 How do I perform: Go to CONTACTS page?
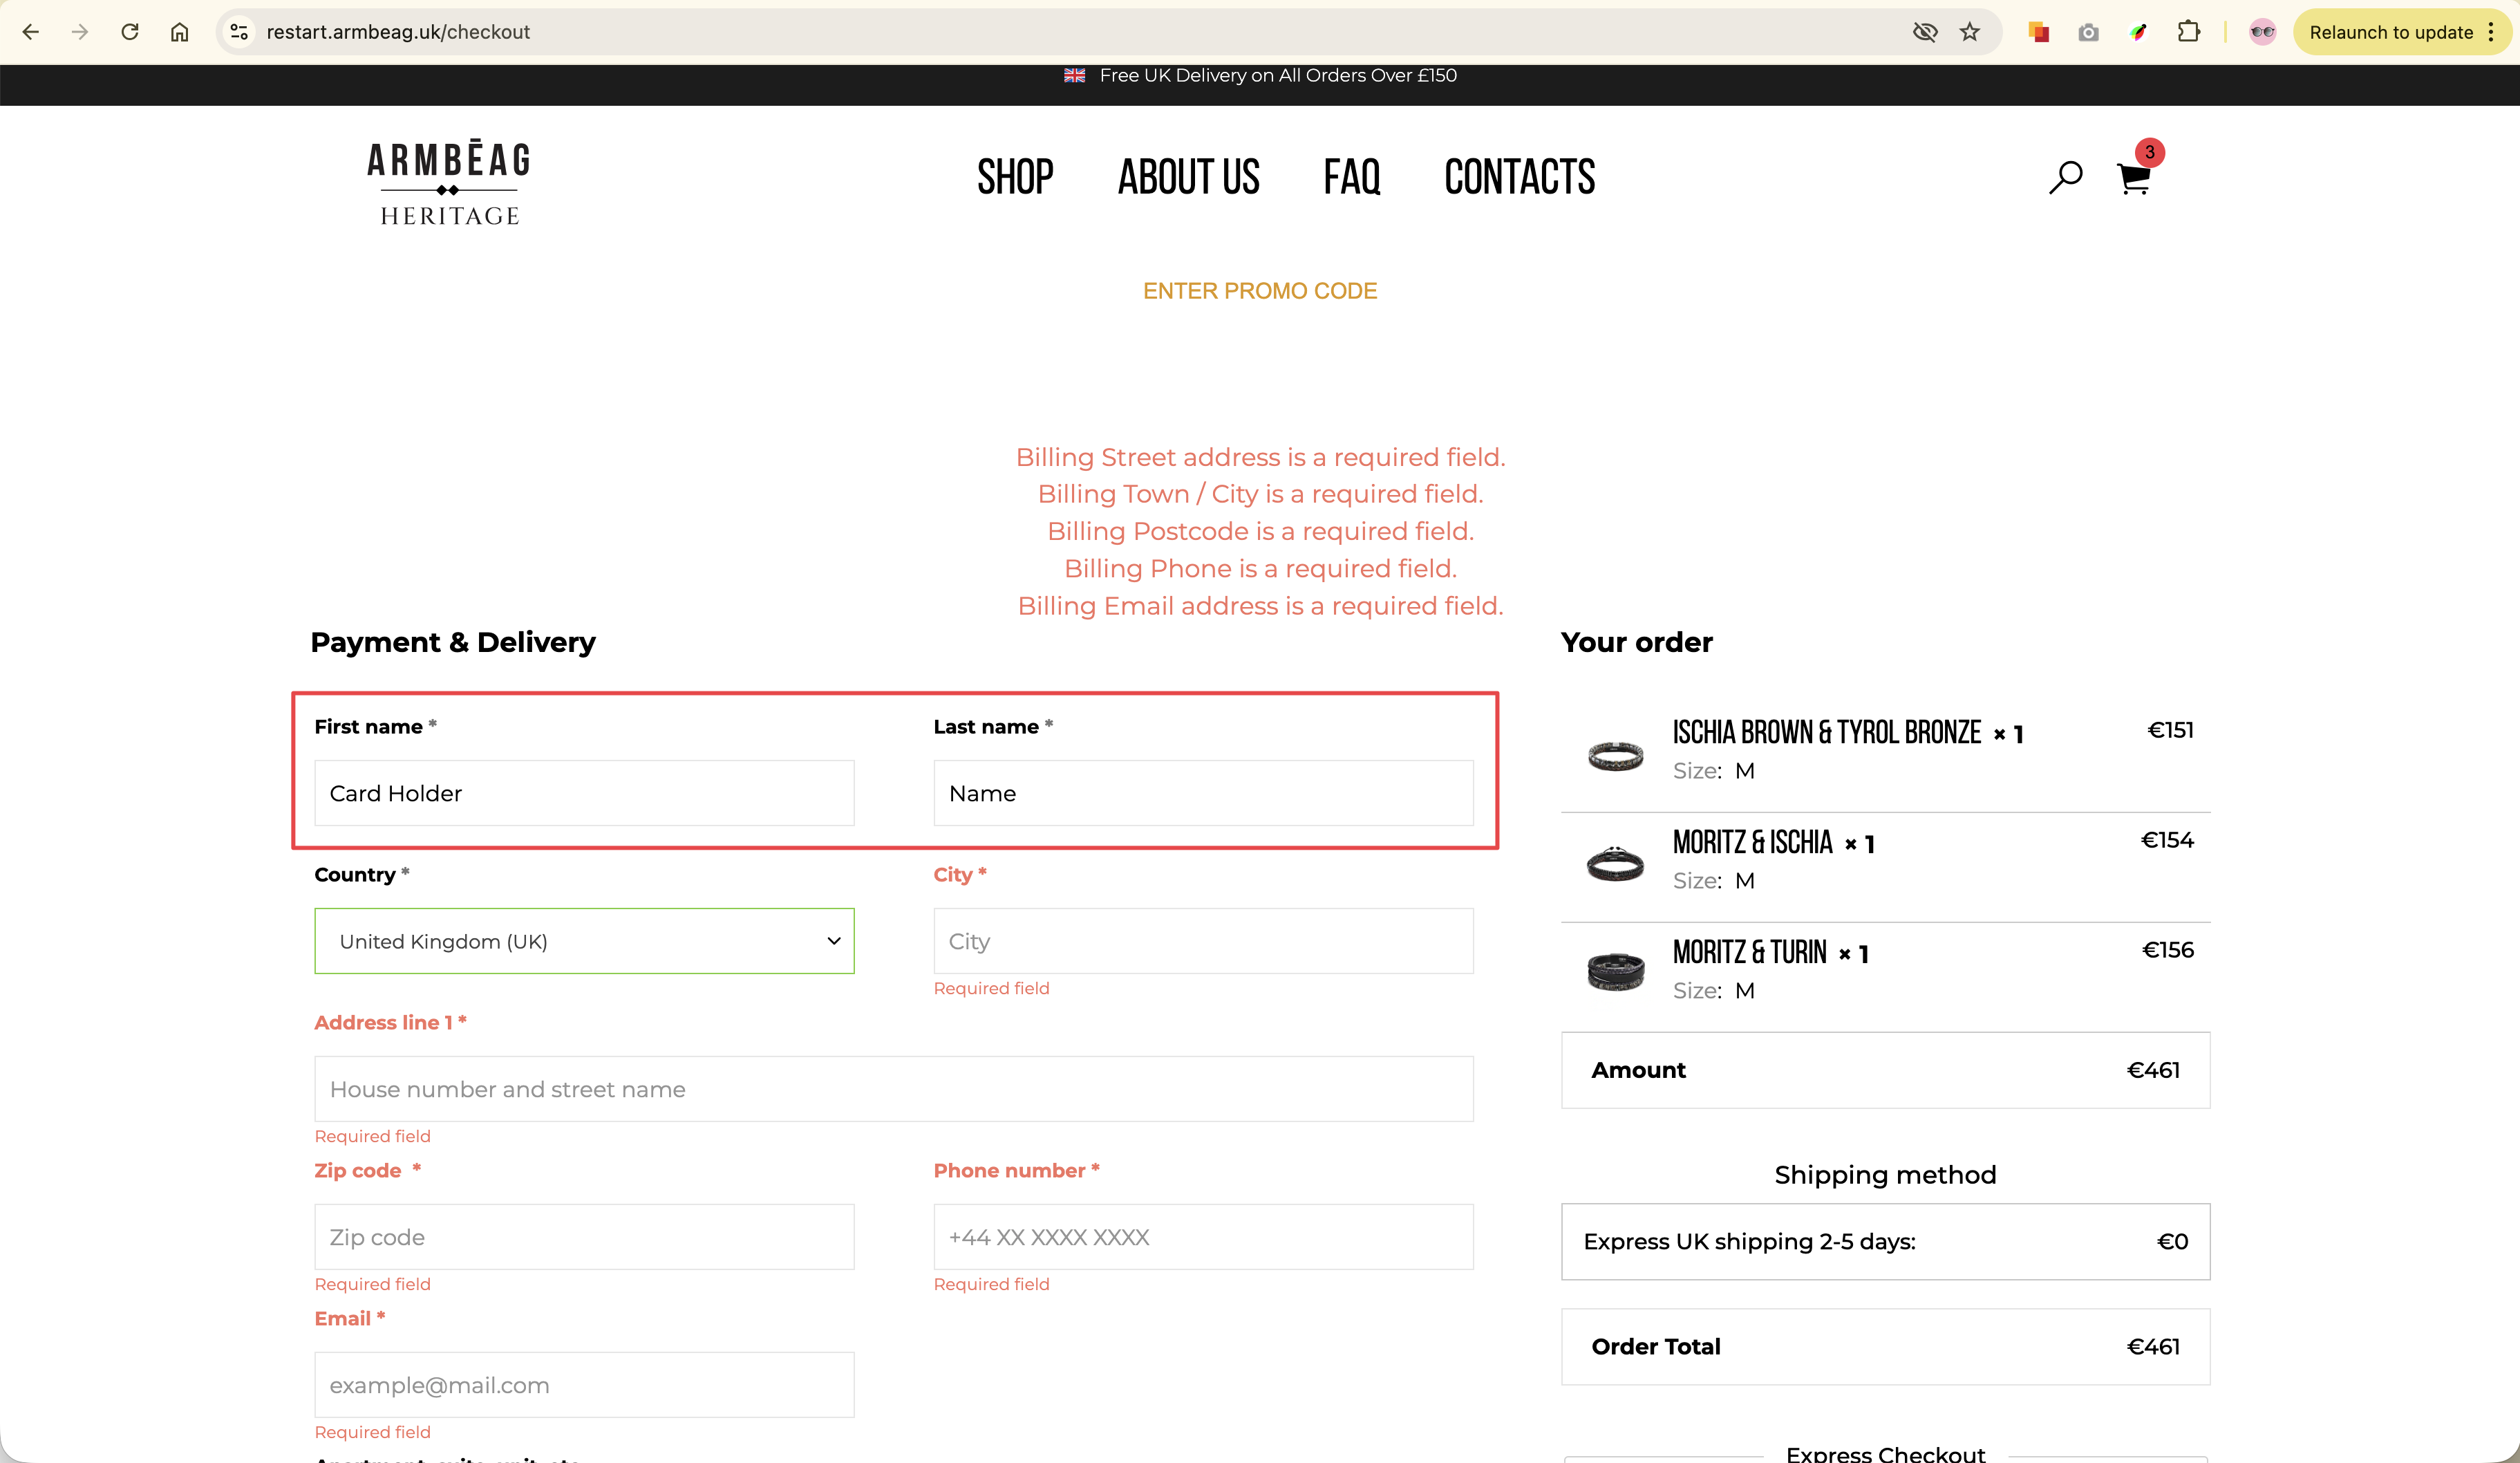1519,178
